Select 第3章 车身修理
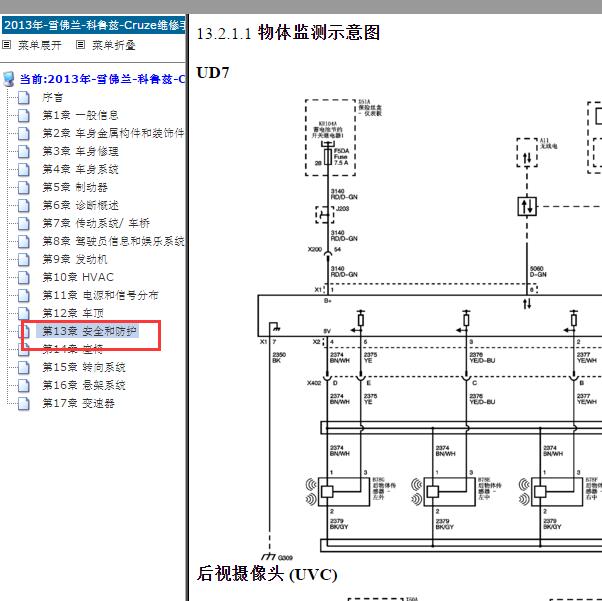This screenshot has width=602, height=601. coord(80,151)
